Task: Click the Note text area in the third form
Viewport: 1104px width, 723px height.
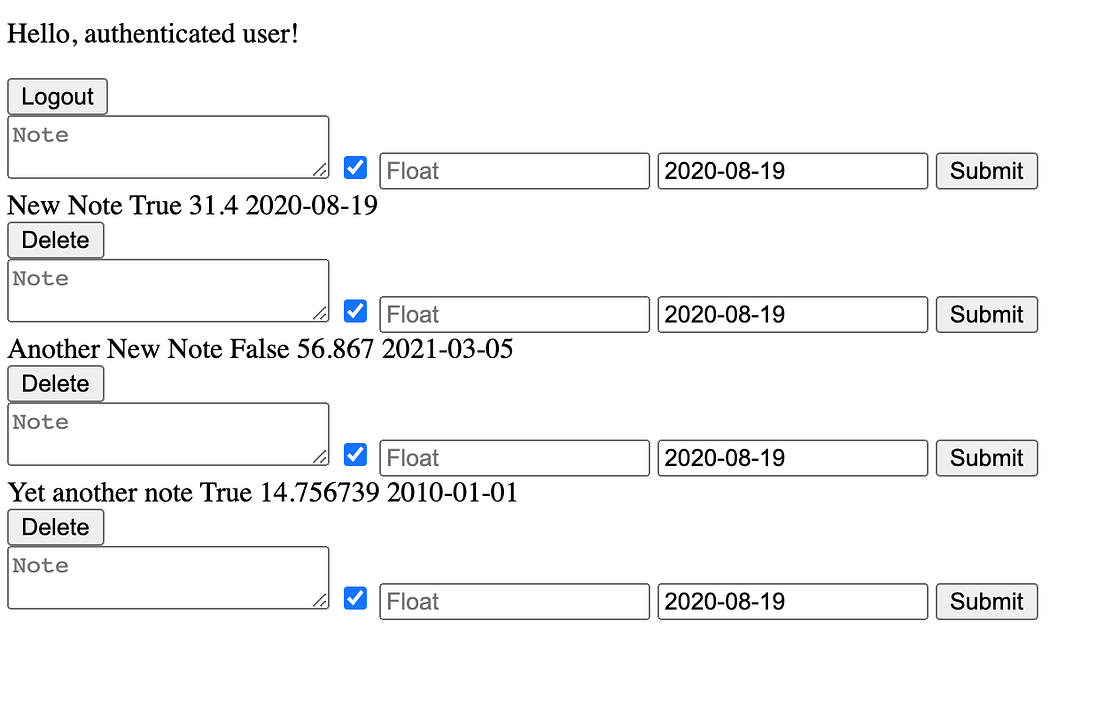Action: (x=168, y=433)
